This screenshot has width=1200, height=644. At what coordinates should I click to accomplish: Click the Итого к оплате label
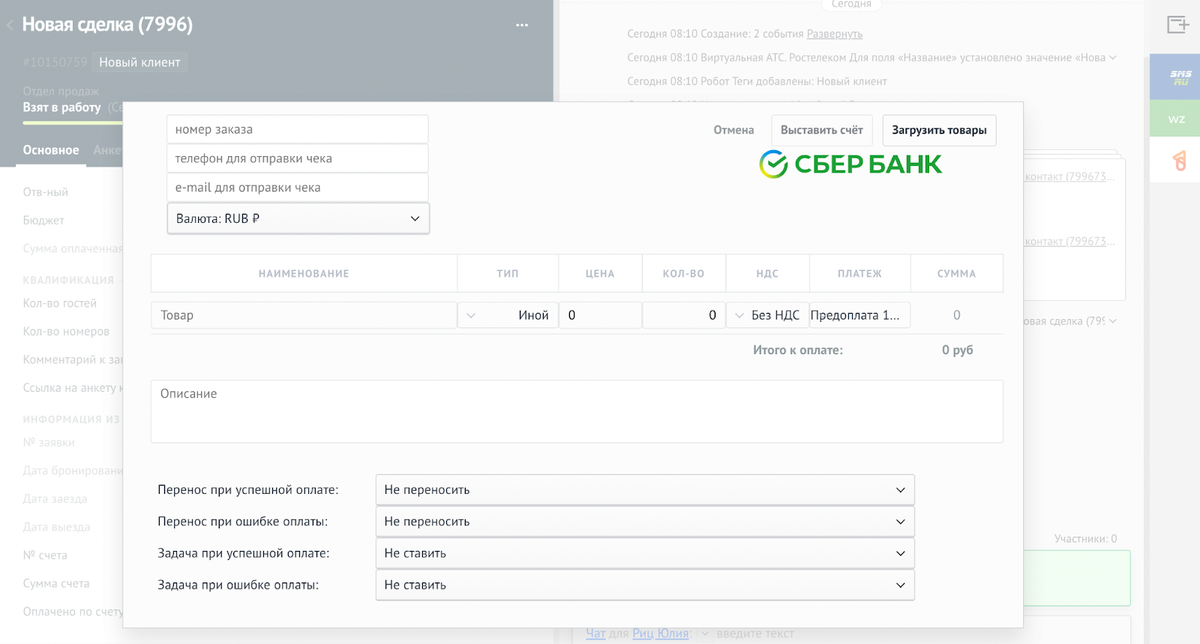point(798,350)
